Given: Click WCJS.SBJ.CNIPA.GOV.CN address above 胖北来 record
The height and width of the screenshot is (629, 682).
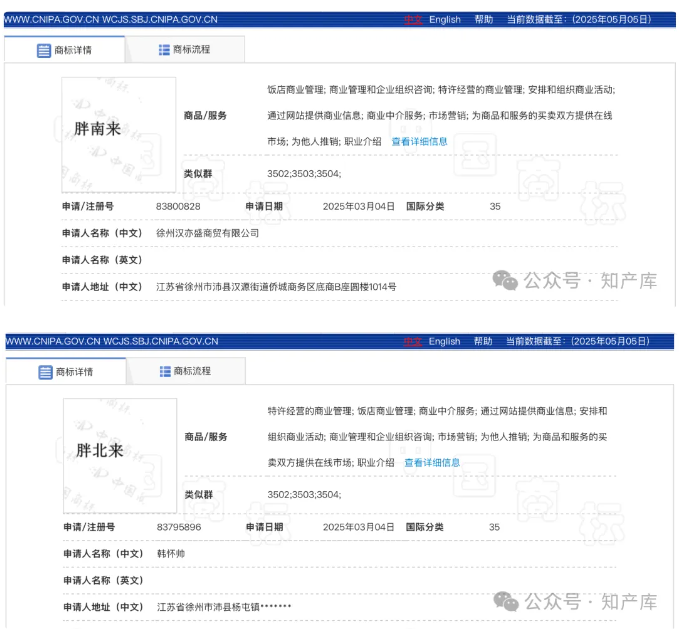Looking at the screenshot, I should (160, 341).
